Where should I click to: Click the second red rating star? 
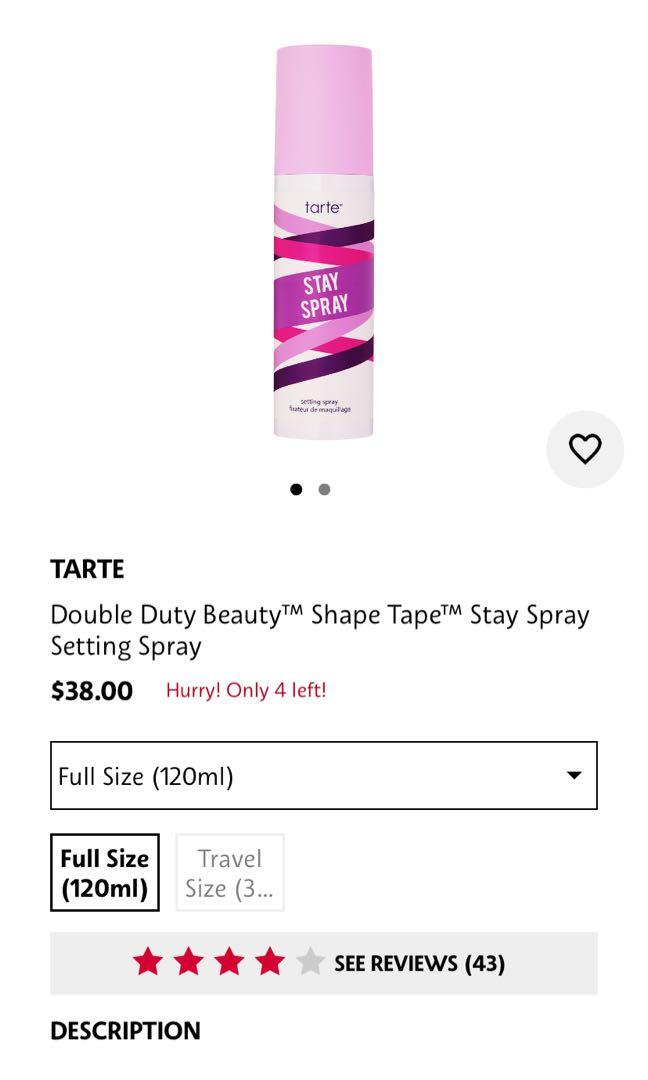[x=188, y=964]
